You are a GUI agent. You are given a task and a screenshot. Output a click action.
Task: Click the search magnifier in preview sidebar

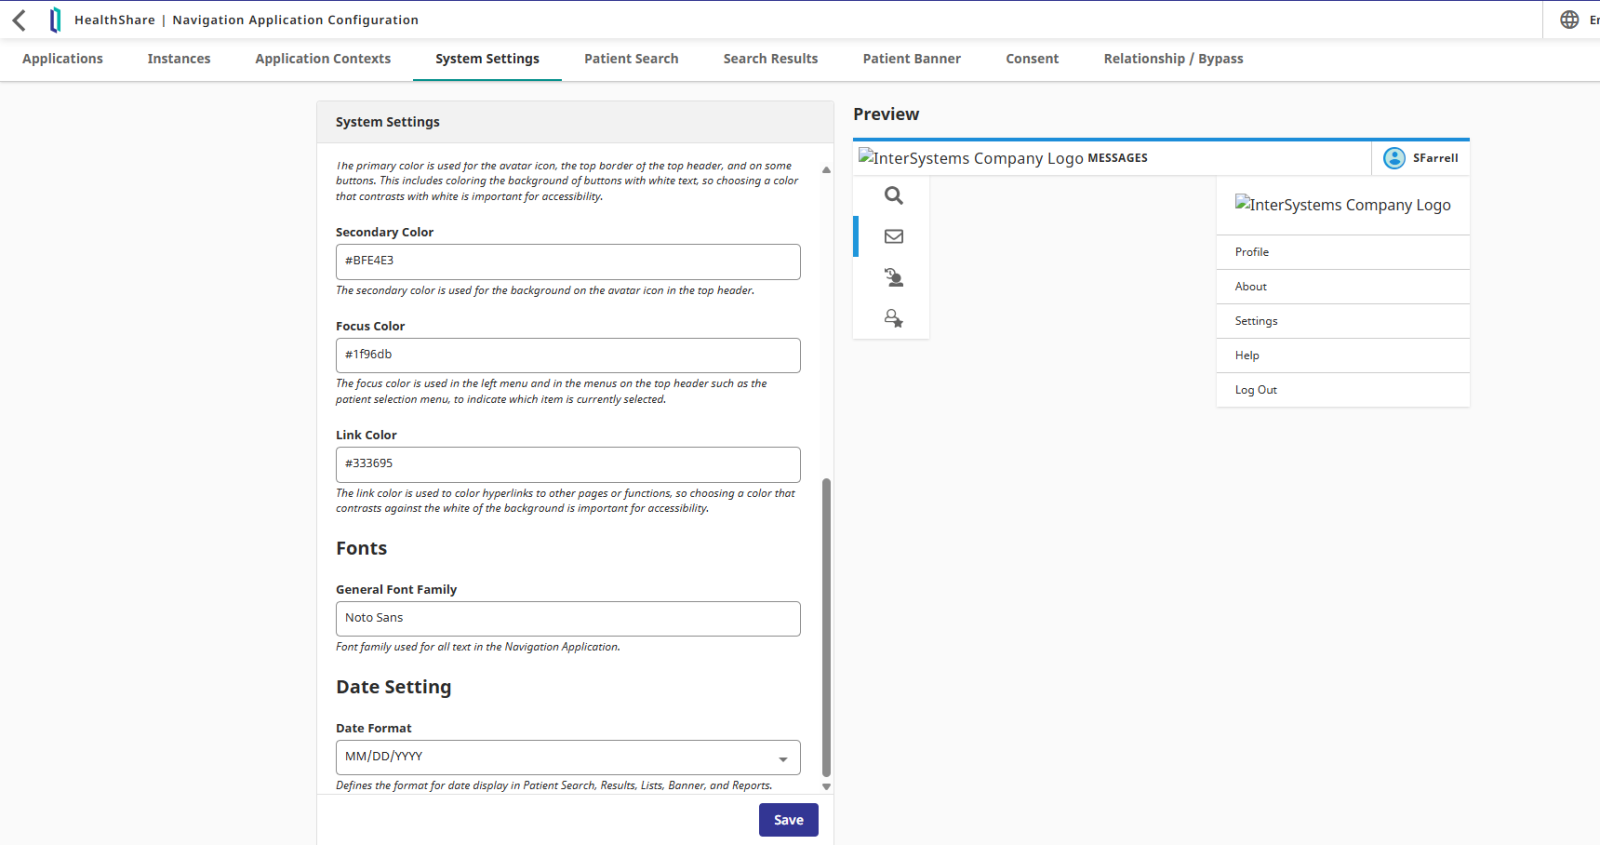click(894, 196)
